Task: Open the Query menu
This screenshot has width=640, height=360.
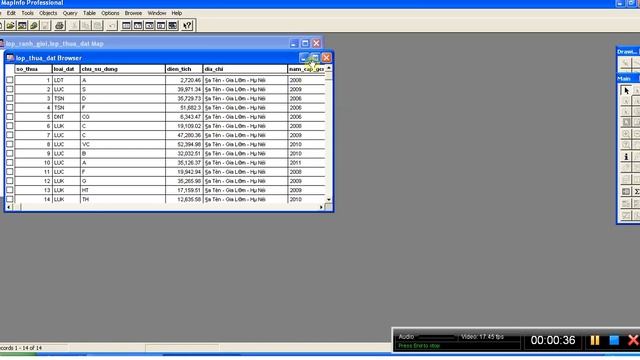Action: click(70, 13)
